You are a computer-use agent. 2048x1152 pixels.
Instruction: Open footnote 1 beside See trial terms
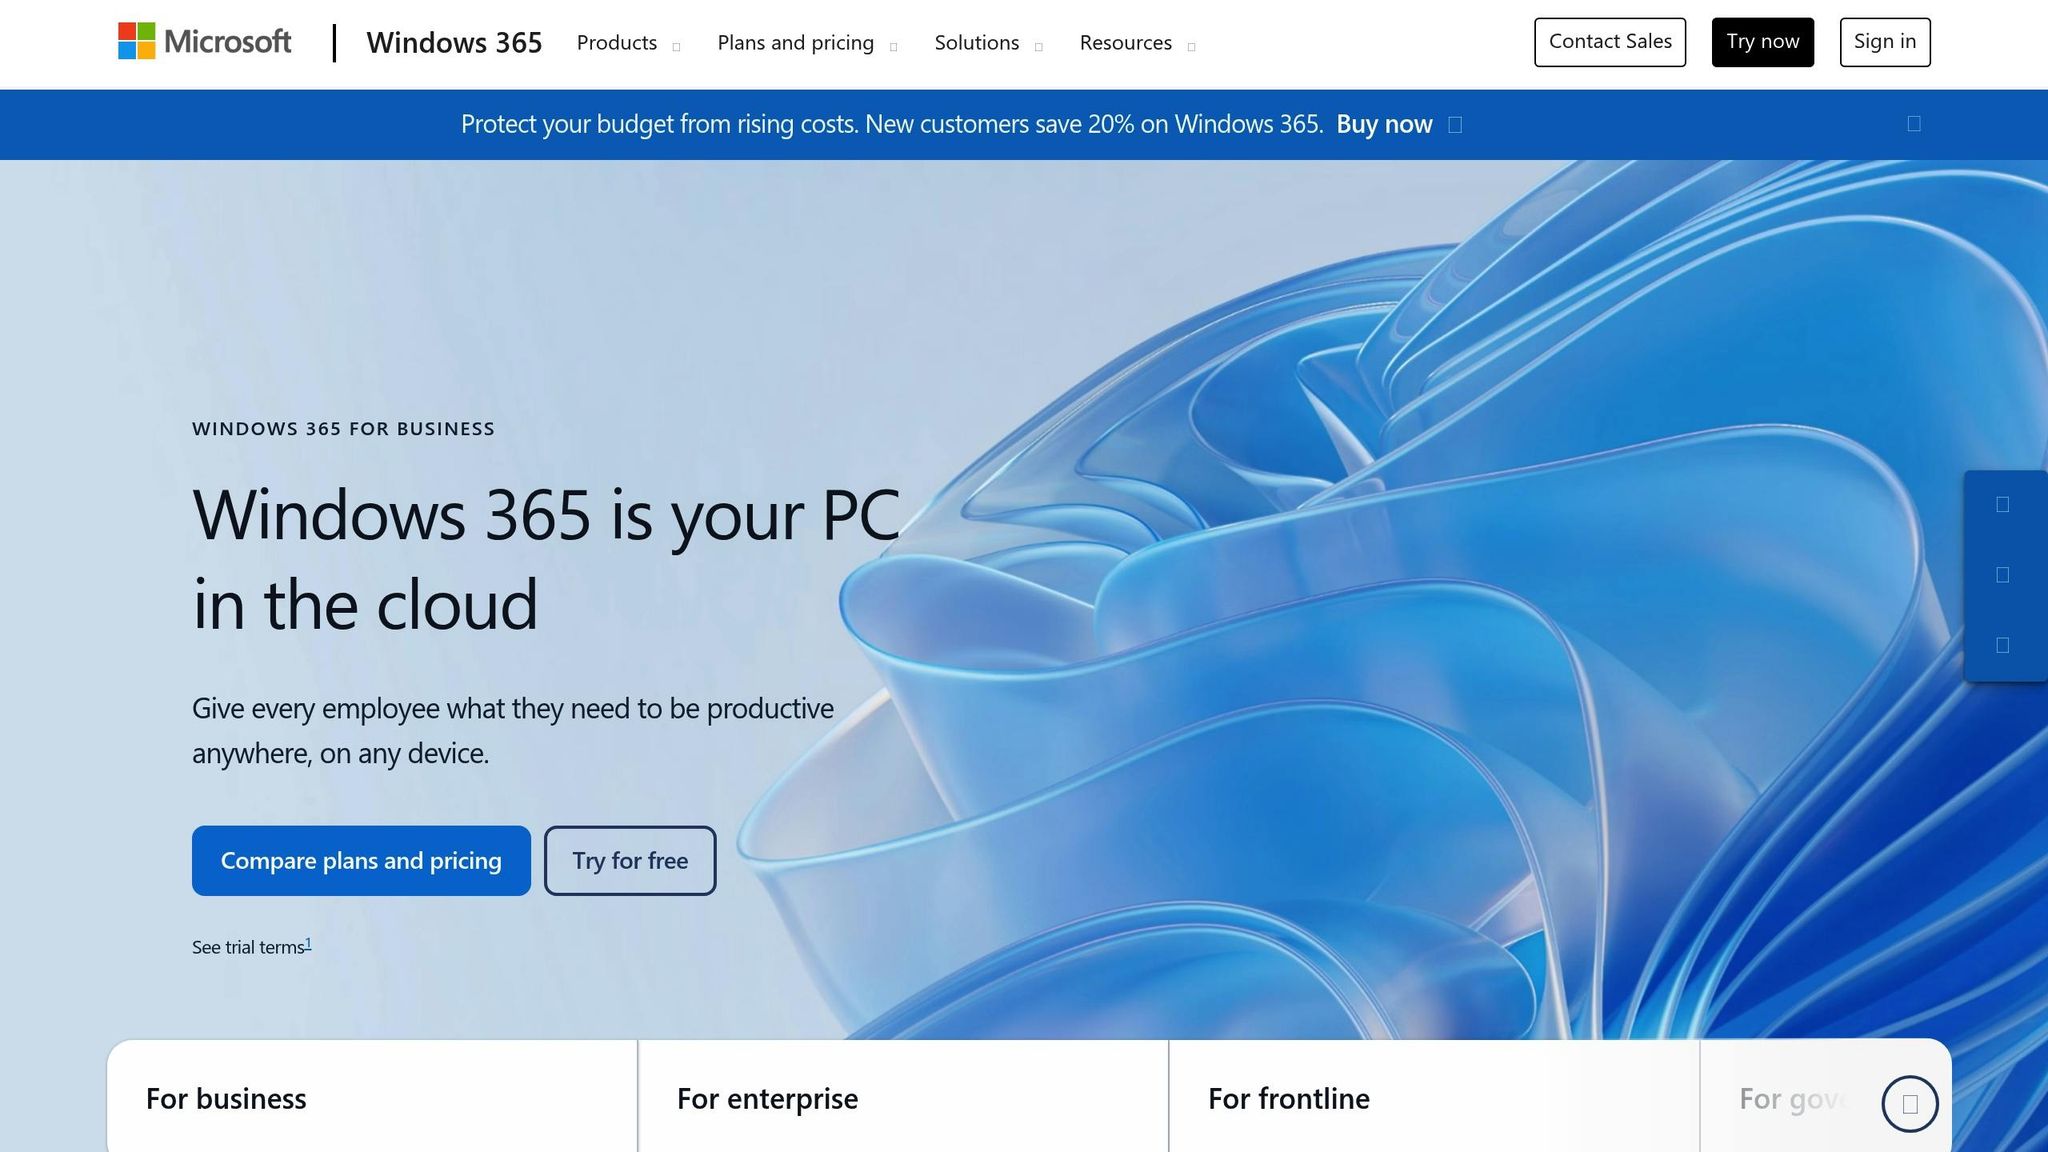point(308,943)
